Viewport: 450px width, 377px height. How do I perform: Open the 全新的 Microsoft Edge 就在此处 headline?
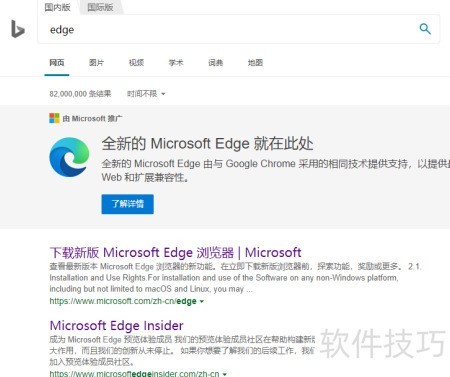tap(207, 144)
